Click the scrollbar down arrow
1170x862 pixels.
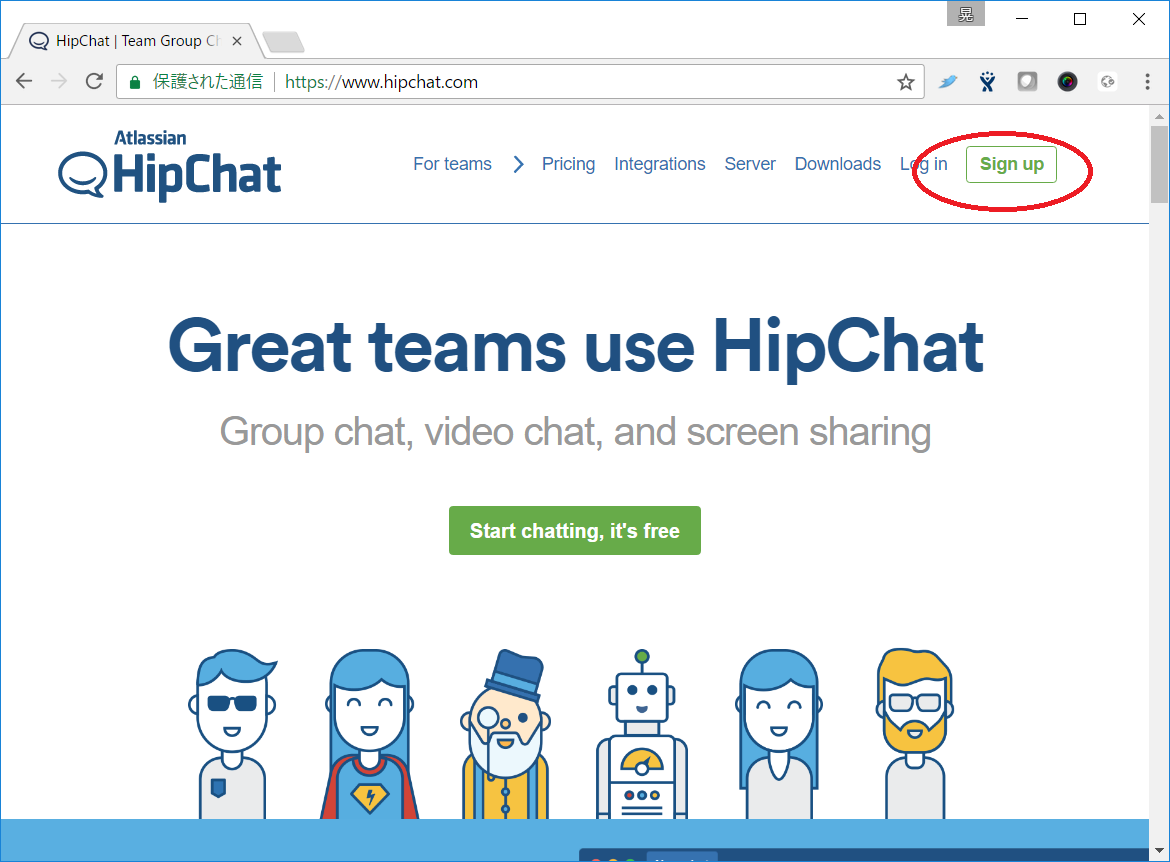pyautogui.click(x=1159, y=851)
